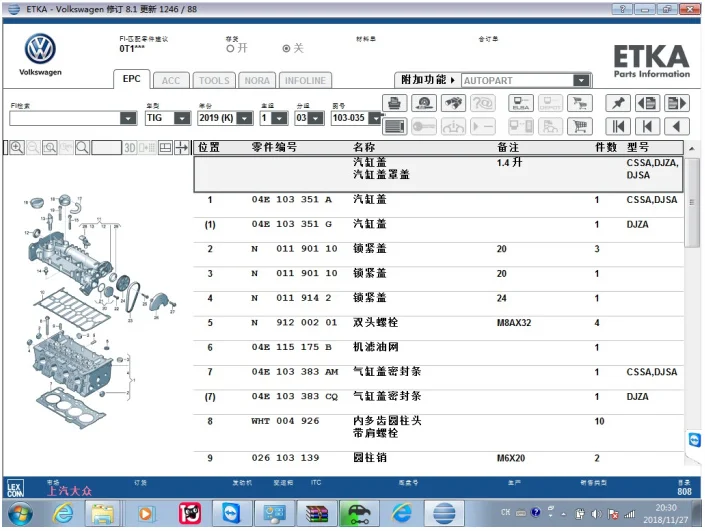This screenshot has height=531, width=705.
Task: Click the 备注 column header
Action: (508, 147)
